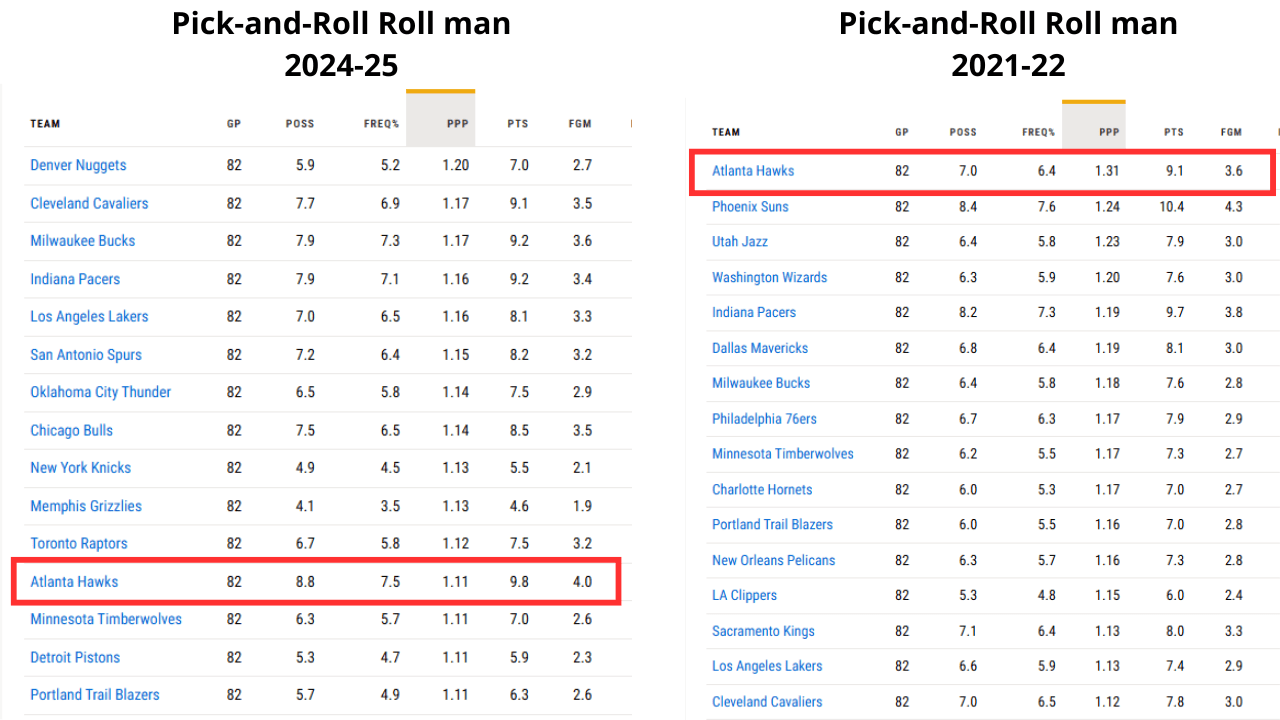Go to the Dallas Mavericks link

[760, 348]
